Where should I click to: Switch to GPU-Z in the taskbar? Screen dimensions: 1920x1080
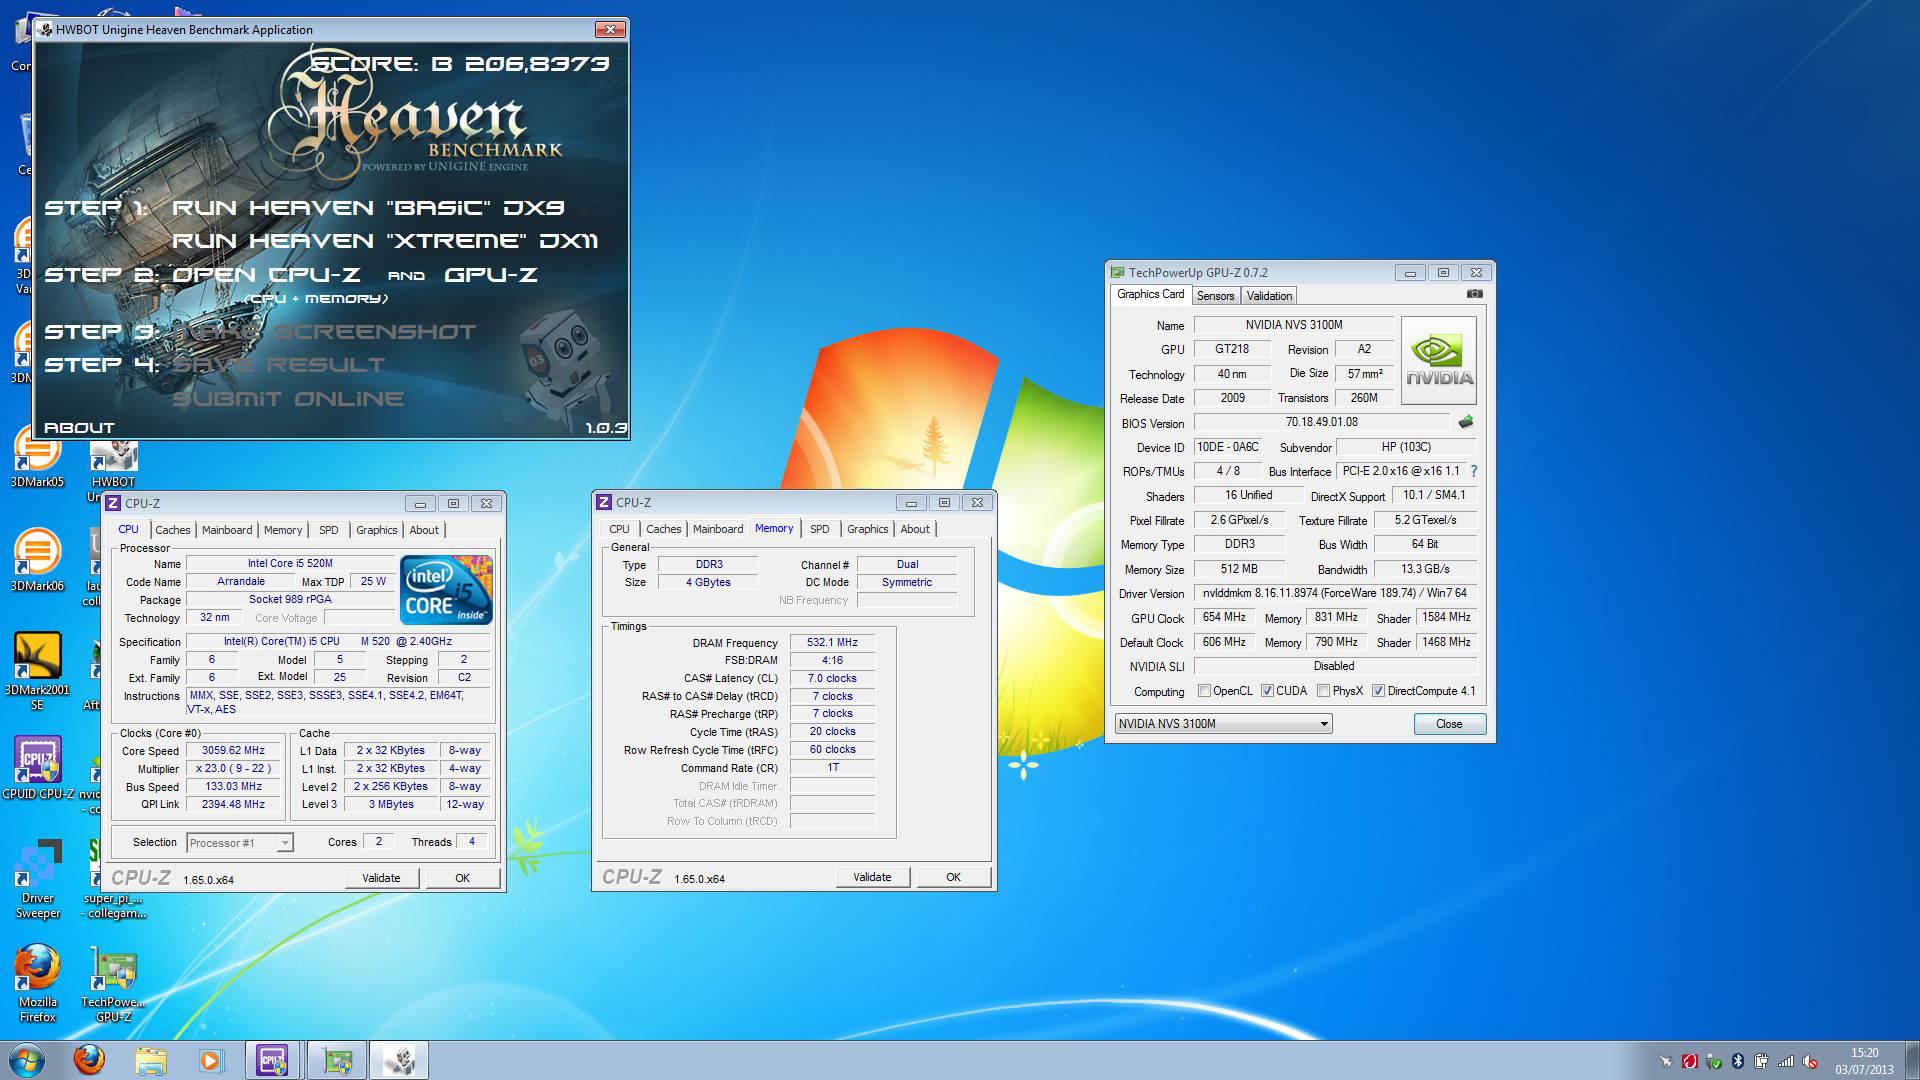click(x=337, y=1060)
